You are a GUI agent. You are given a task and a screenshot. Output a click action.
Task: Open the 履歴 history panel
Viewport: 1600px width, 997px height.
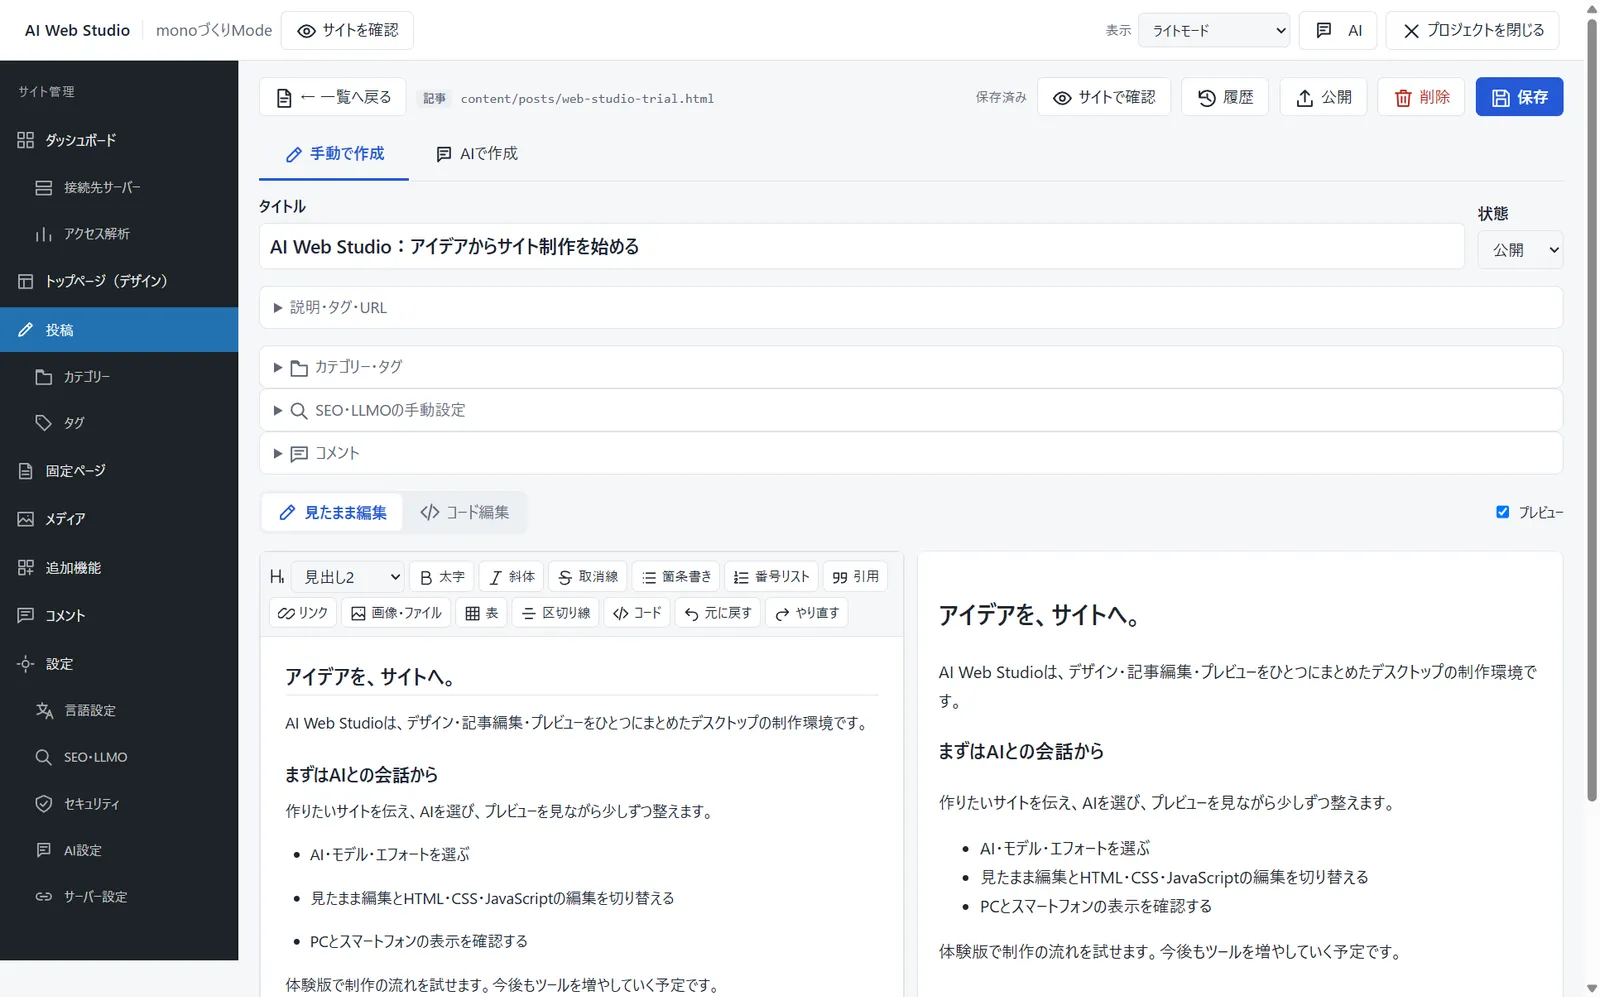(x=1225, y=97)
